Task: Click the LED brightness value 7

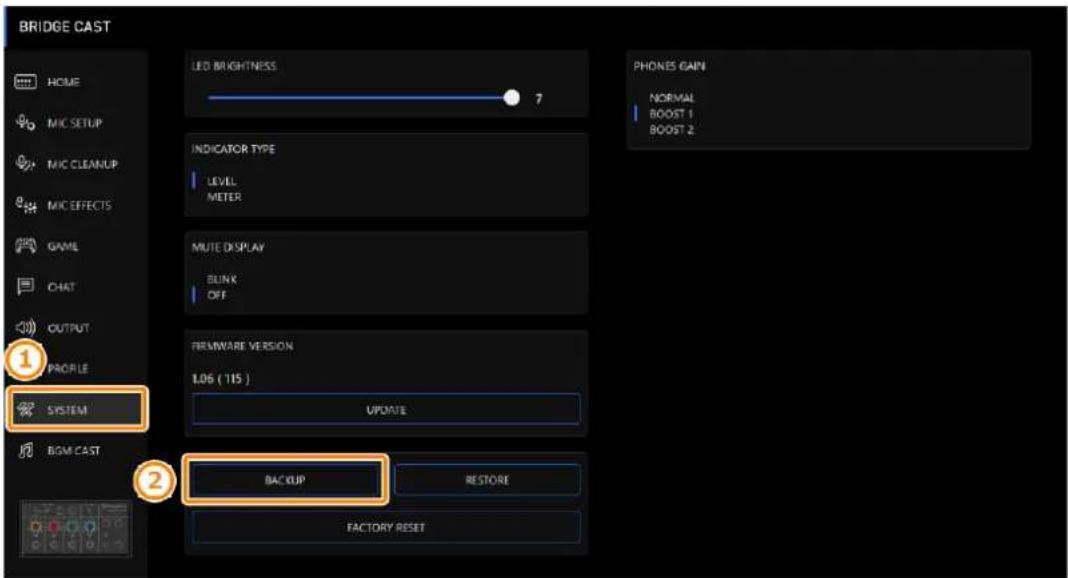Action: coord(539,99)
